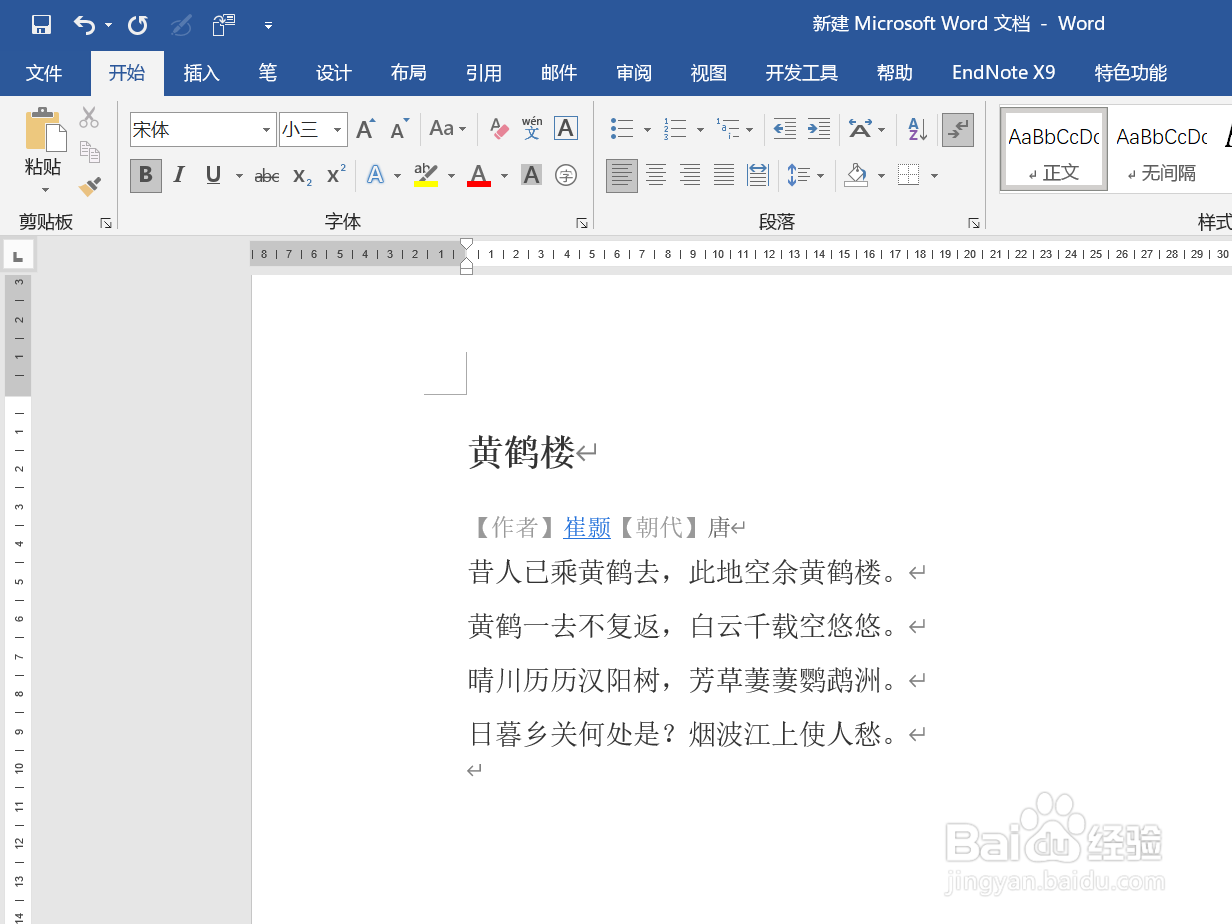The height and width of the screenshot is (924, 1232).
Task: Align text right
Action: [x=690, y=176]
